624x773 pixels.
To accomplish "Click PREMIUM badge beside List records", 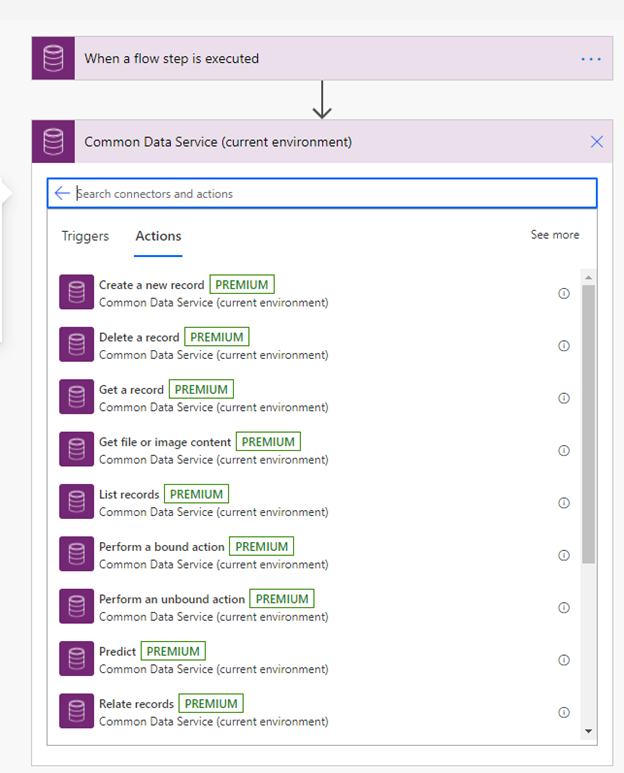I will tap(196, 494).
